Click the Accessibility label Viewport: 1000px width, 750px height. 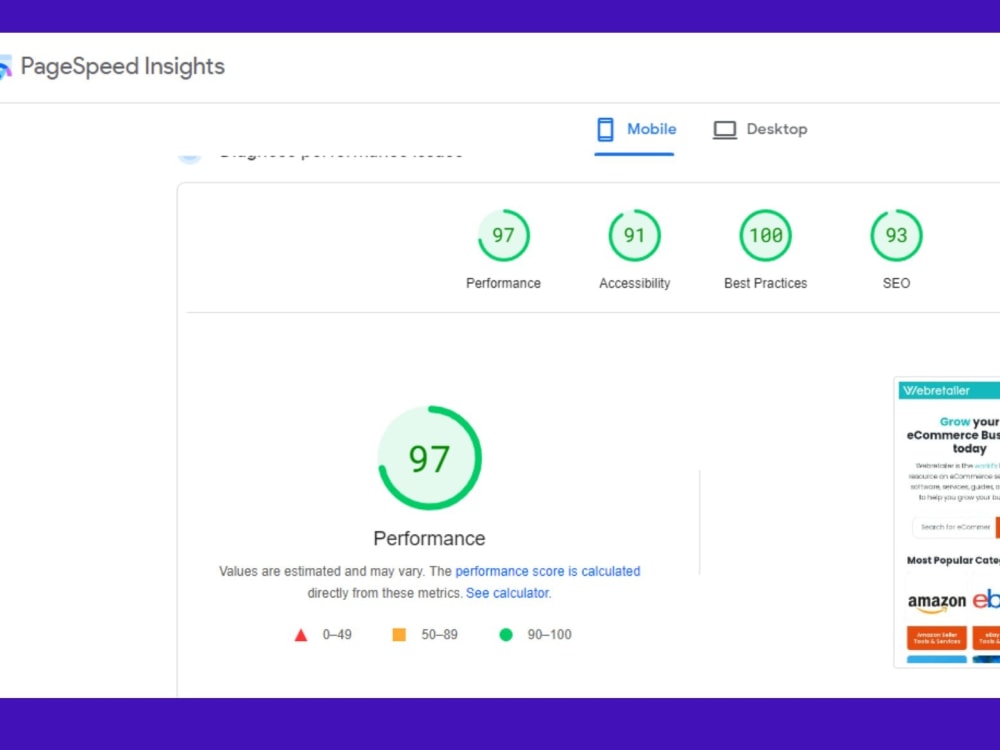635,283
